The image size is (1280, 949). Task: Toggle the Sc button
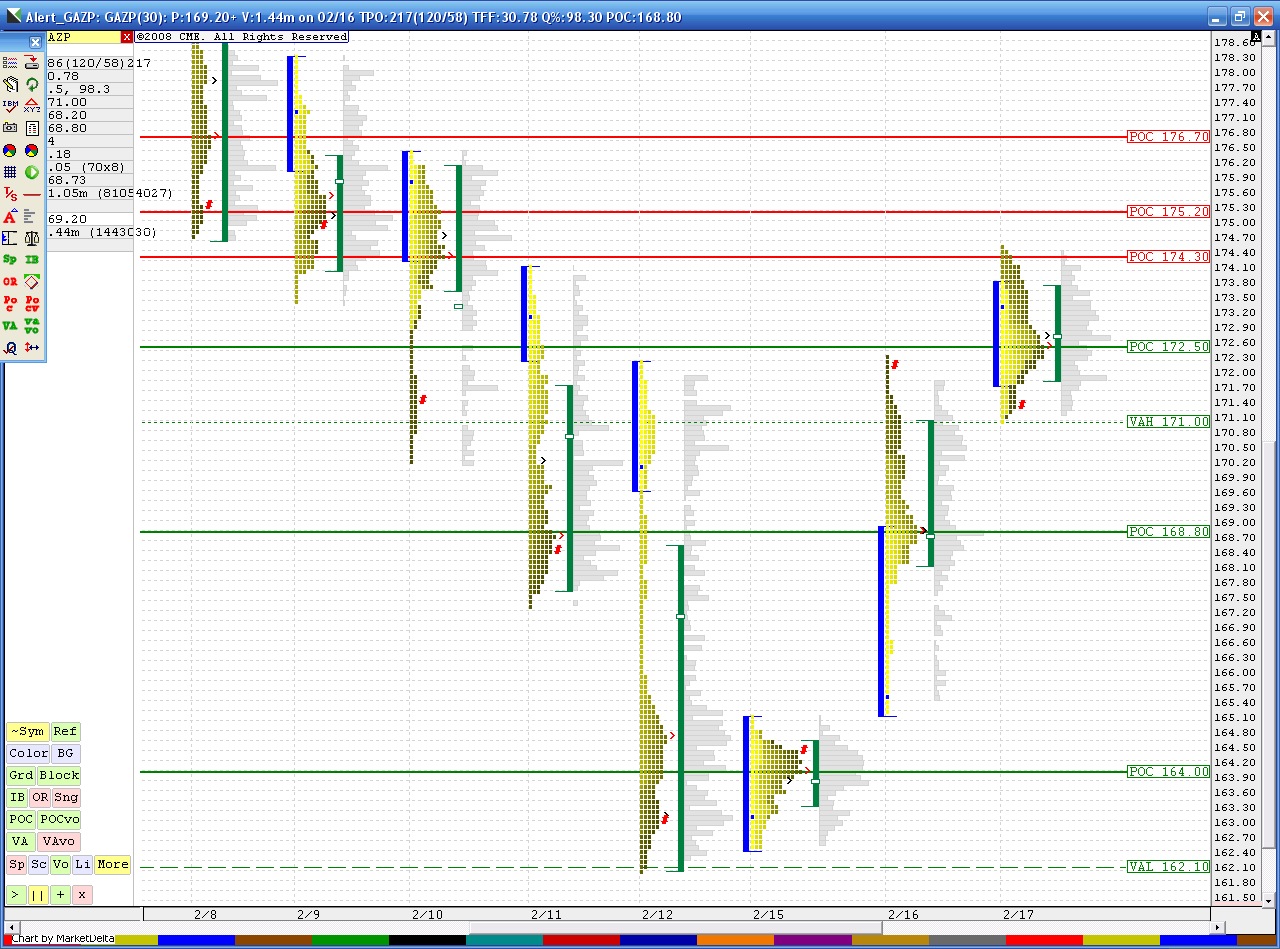coord(39,864)
